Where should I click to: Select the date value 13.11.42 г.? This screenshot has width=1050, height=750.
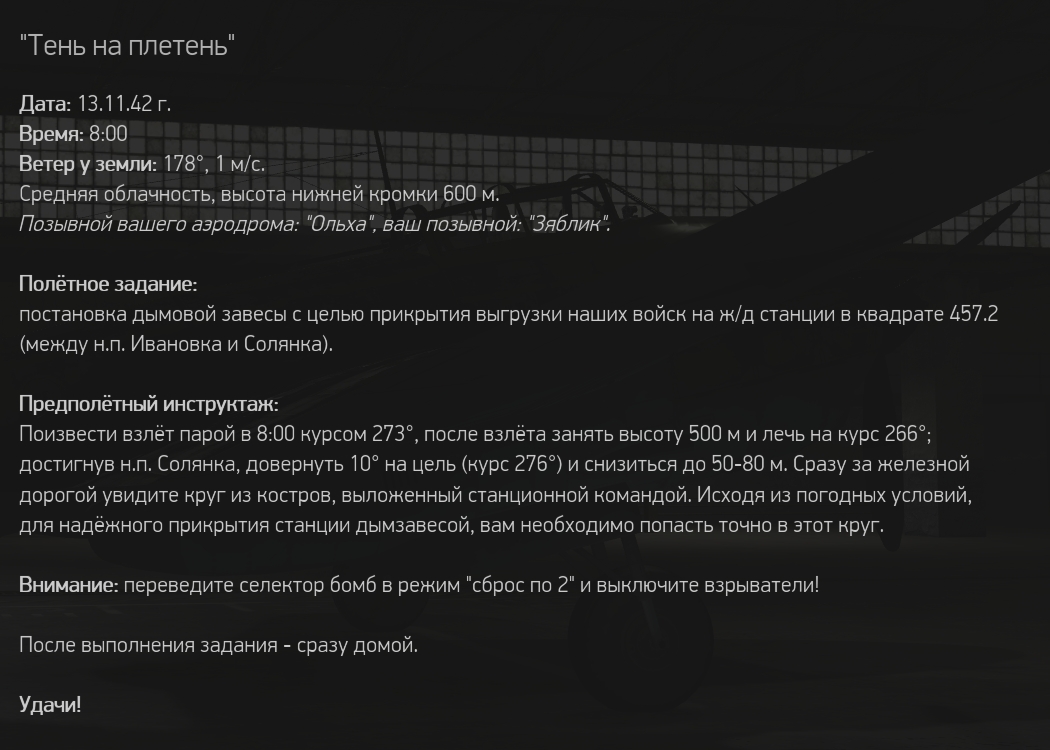(124, 104)
